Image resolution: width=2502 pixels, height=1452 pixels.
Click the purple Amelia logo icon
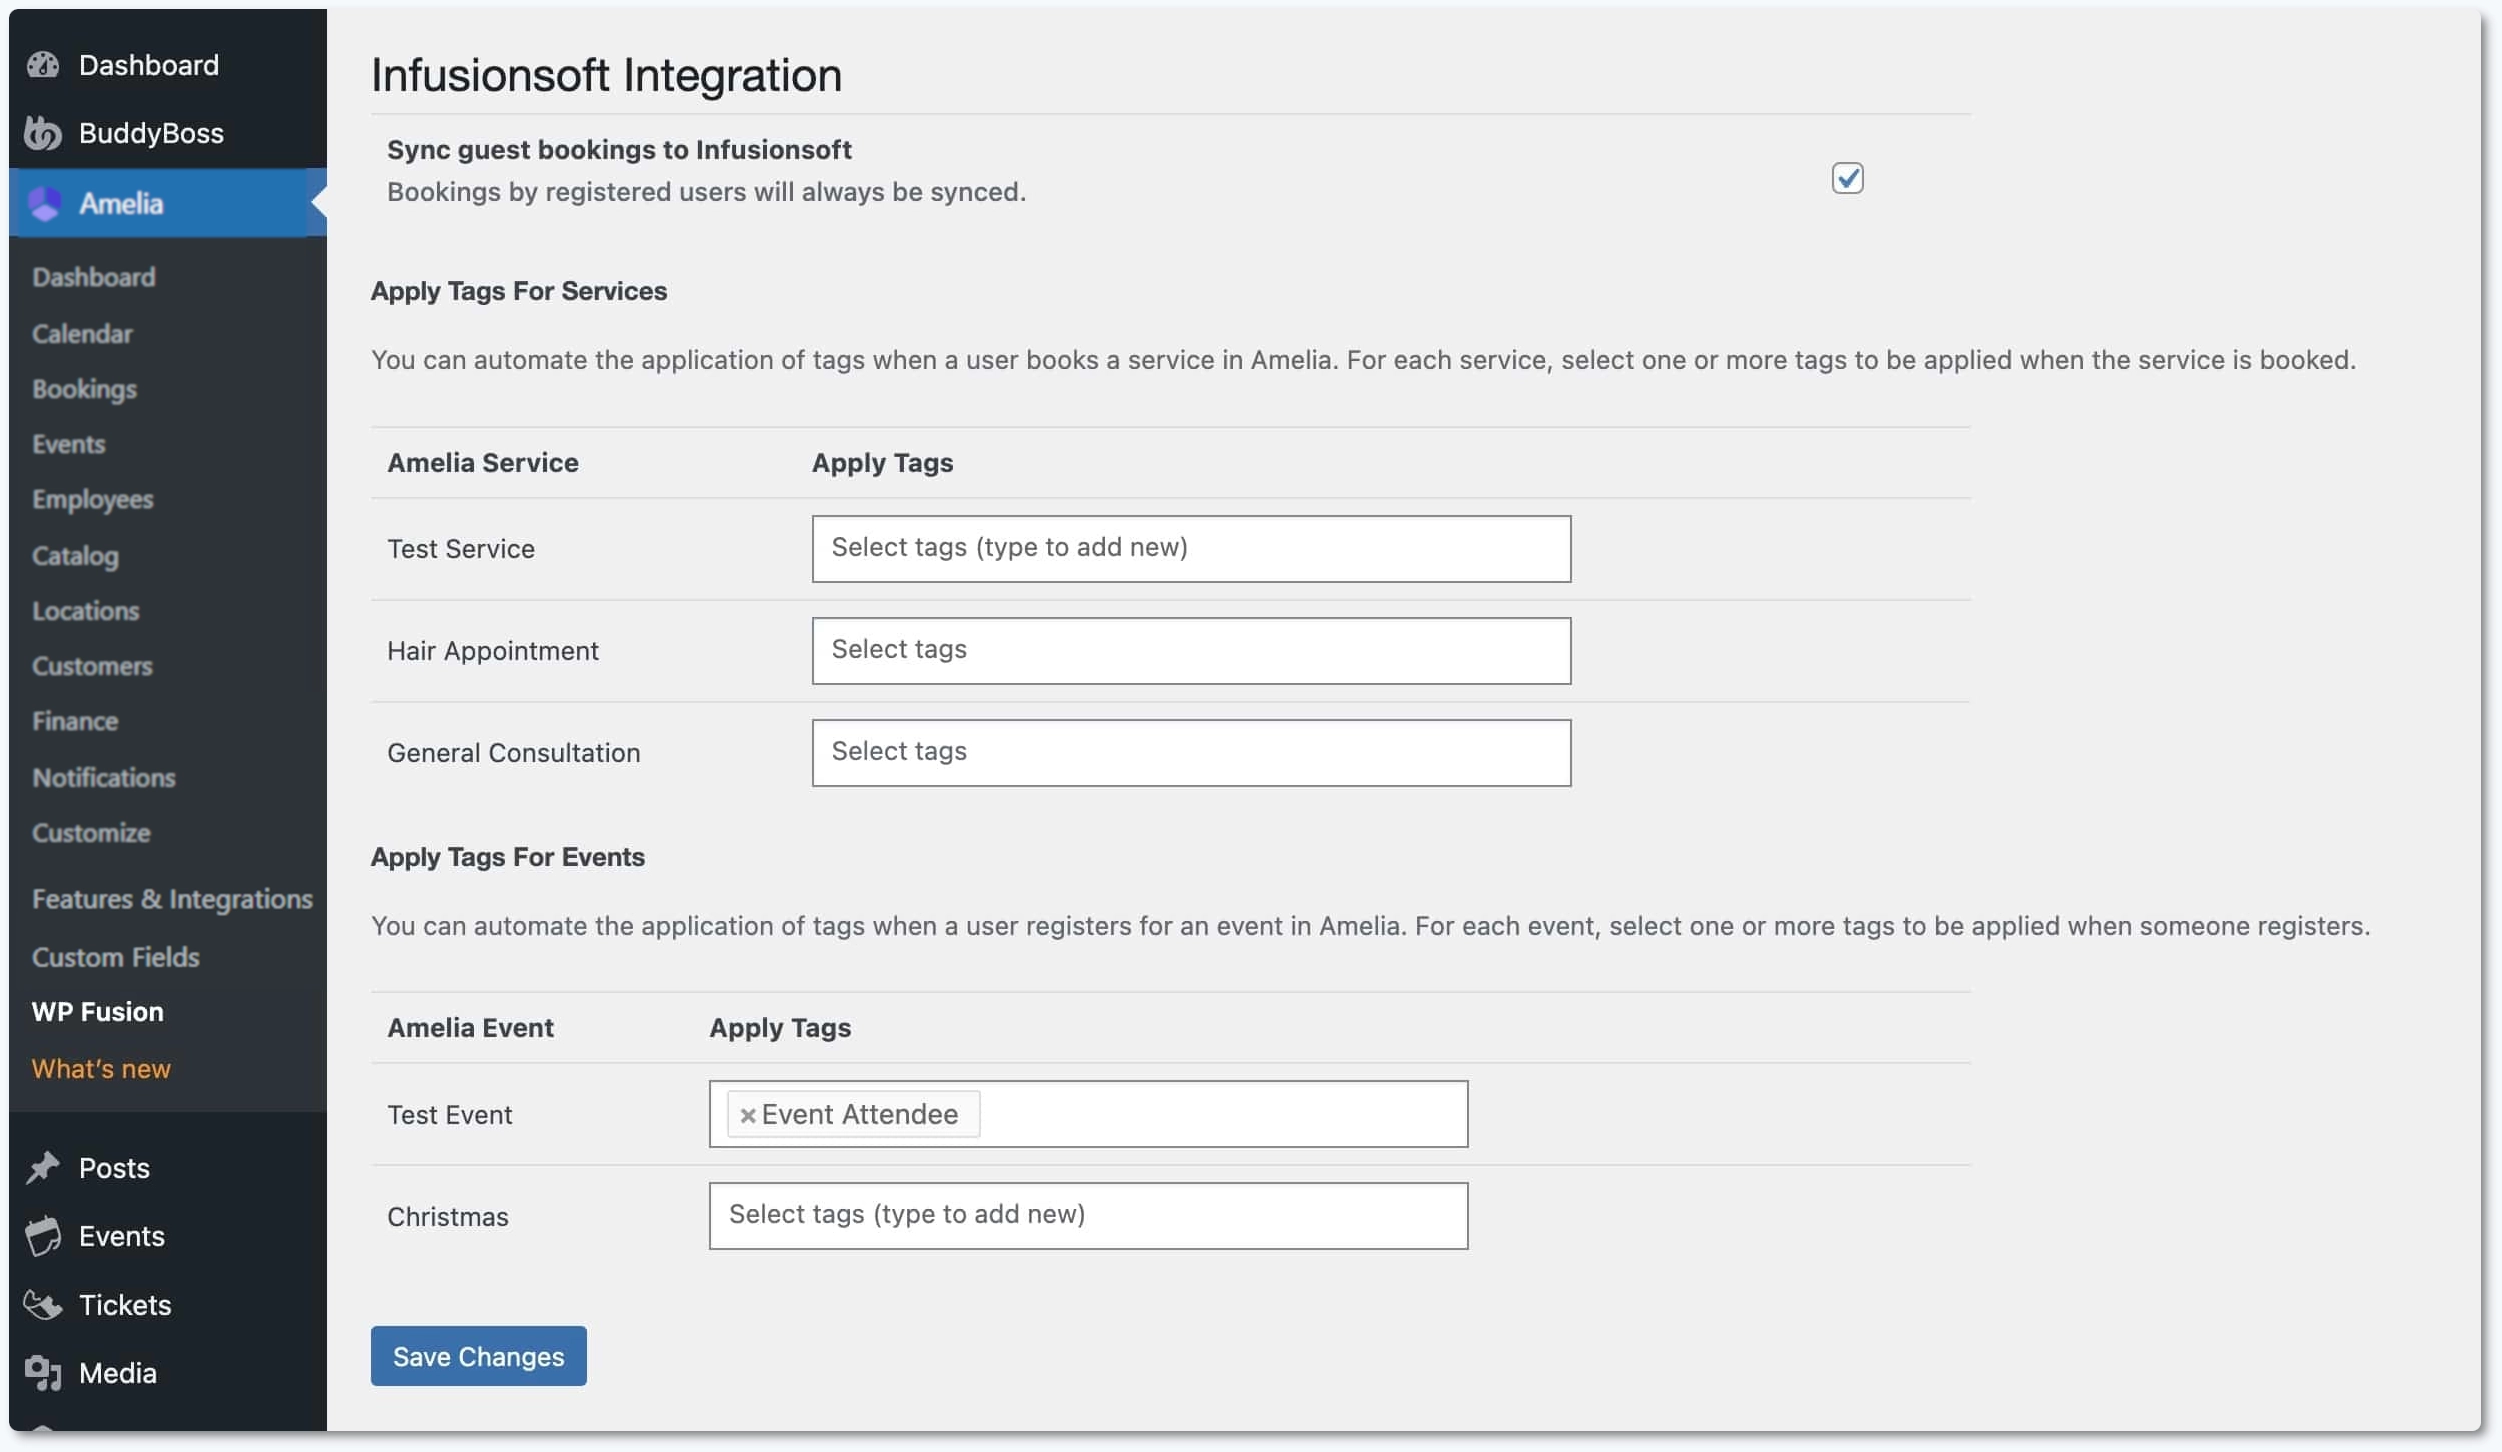coord(45,203)
